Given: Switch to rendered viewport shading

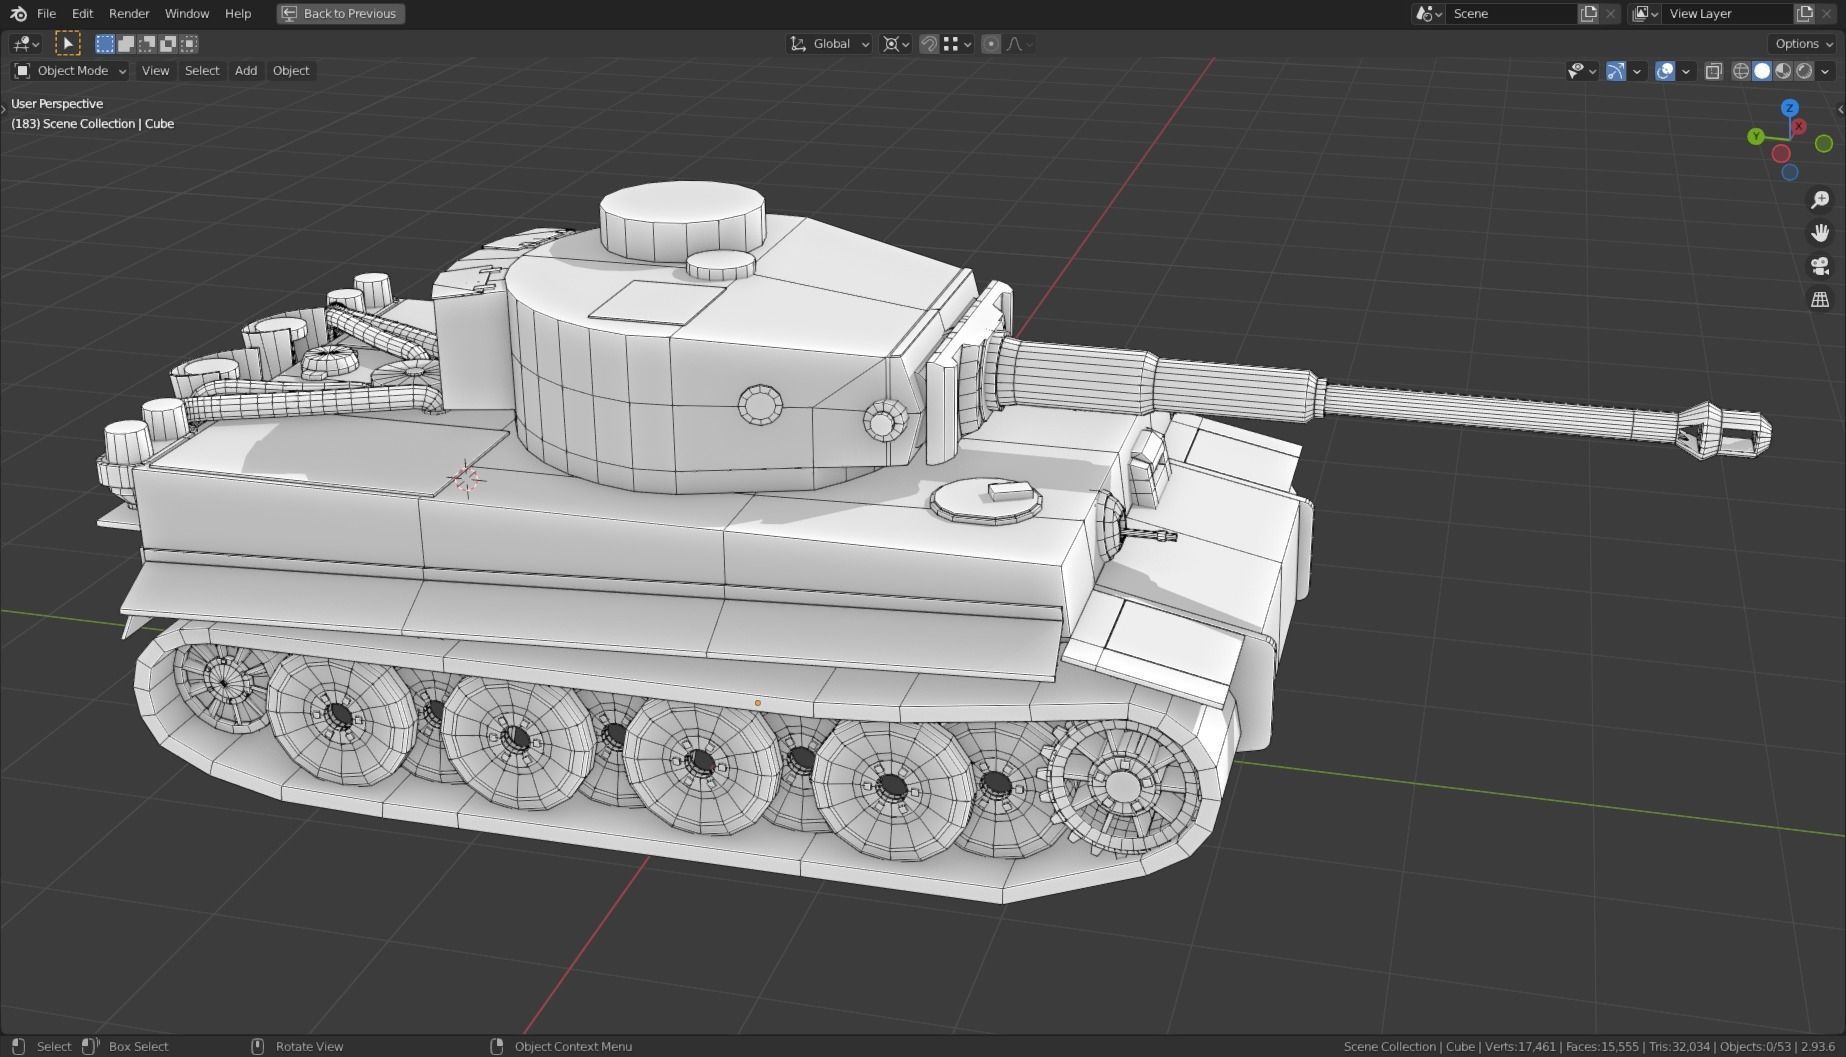Looking at the screenshot, I should [x=1804, y=71].
